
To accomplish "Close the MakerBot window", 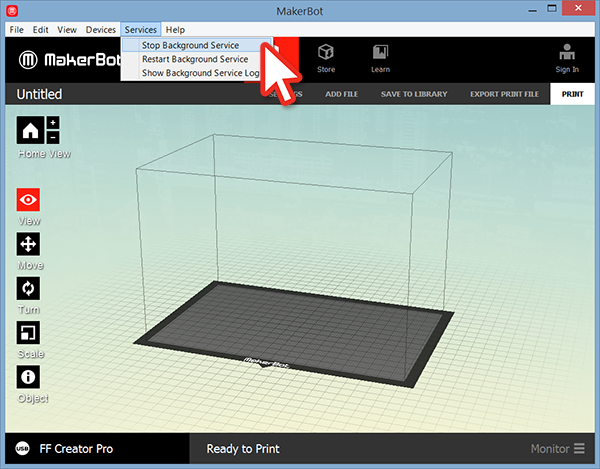I will coord(578,8).
